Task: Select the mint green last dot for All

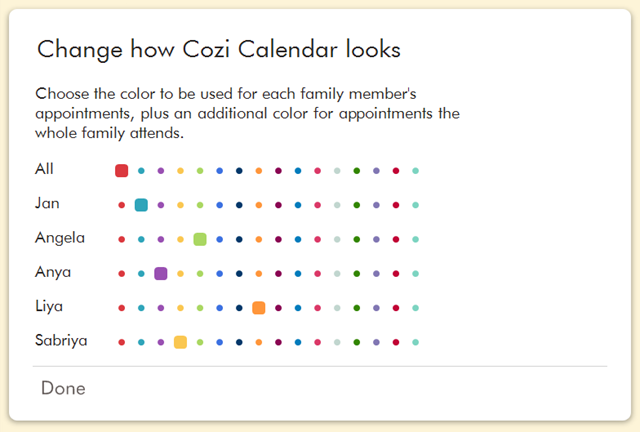Action: (x=416, y=171)
